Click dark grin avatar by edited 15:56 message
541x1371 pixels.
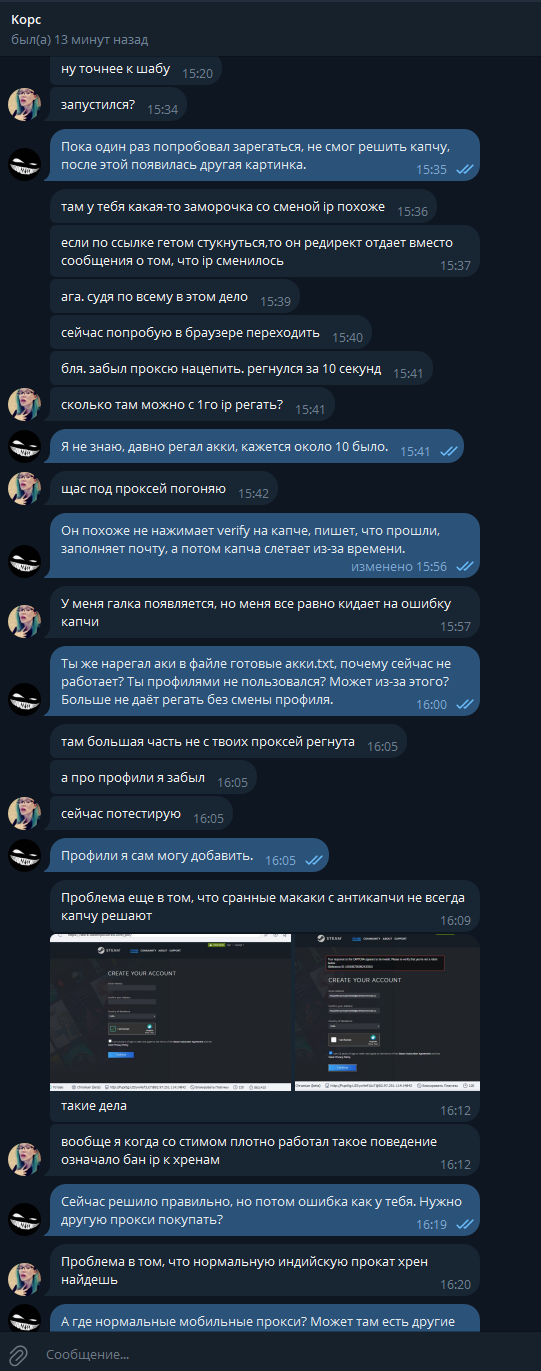tap(24, 562)
